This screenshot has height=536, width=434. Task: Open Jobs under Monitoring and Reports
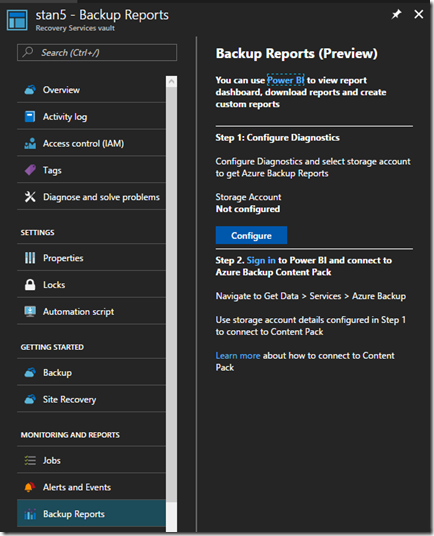(x=92, y=460)
